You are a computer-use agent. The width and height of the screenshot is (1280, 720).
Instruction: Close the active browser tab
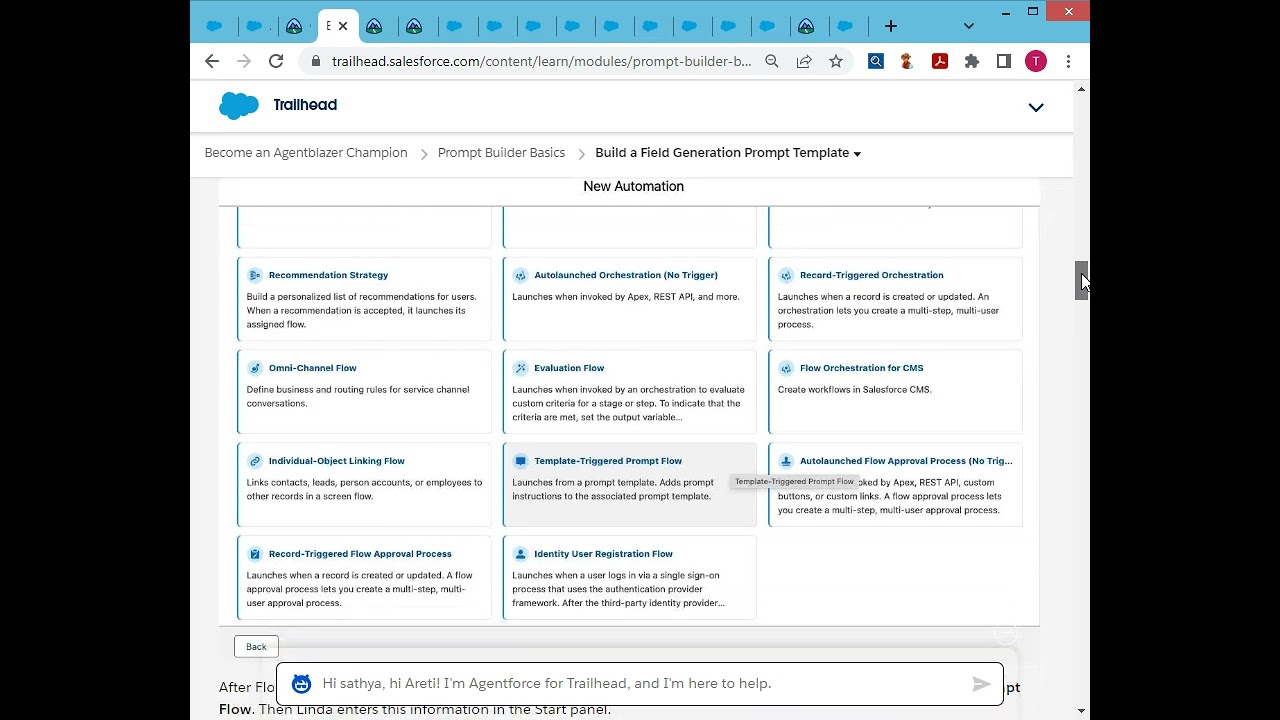343,26
